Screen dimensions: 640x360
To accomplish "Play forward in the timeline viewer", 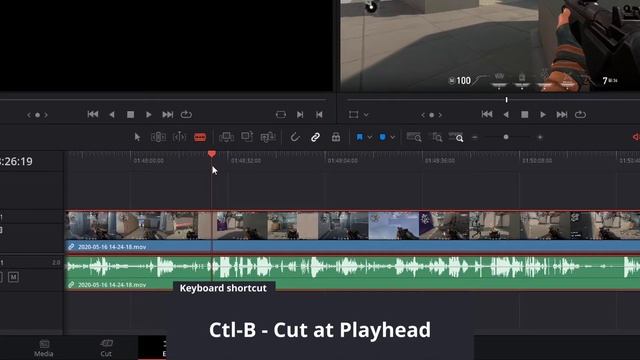I will pyautogui.click(x=543, y=115).
